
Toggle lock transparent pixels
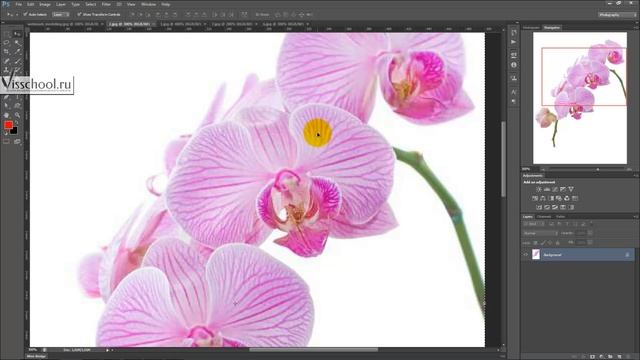tap(535, 243)
